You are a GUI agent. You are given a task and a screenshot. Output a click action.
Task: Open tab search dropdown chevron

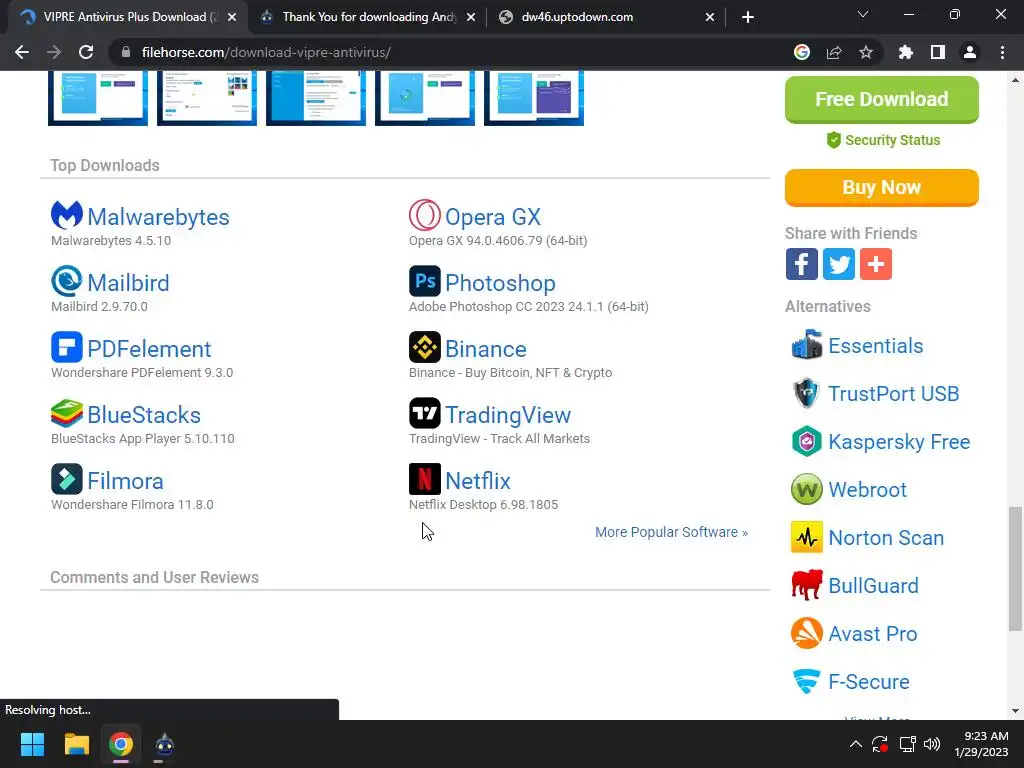863,14
